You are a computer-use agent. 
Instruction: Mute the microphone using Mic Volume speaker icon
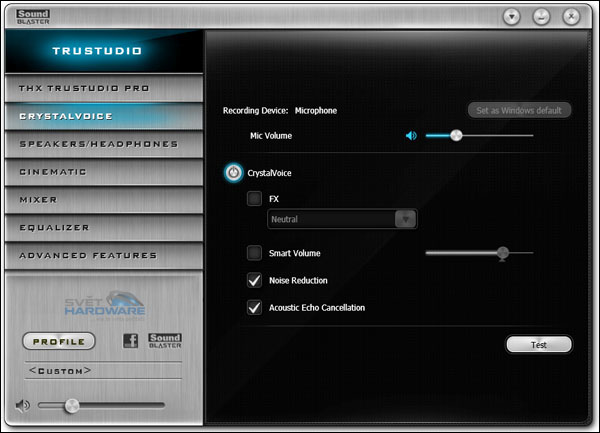(x=411, y=136)
